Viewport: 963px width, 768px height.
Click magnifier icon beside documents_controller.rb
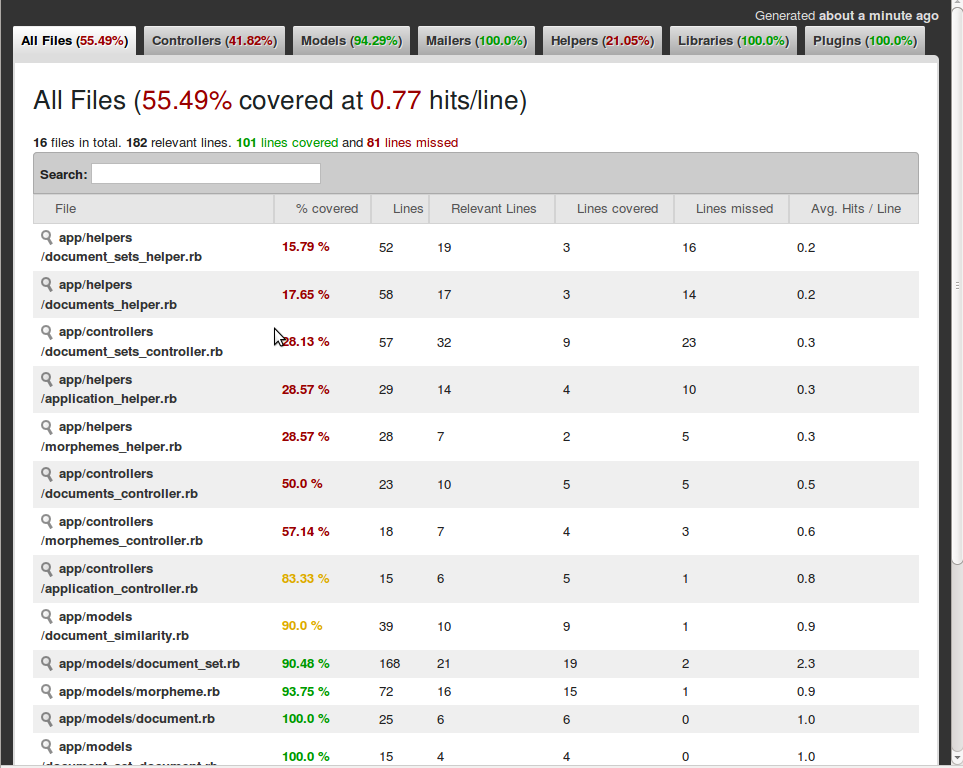[x=46, y=474]
